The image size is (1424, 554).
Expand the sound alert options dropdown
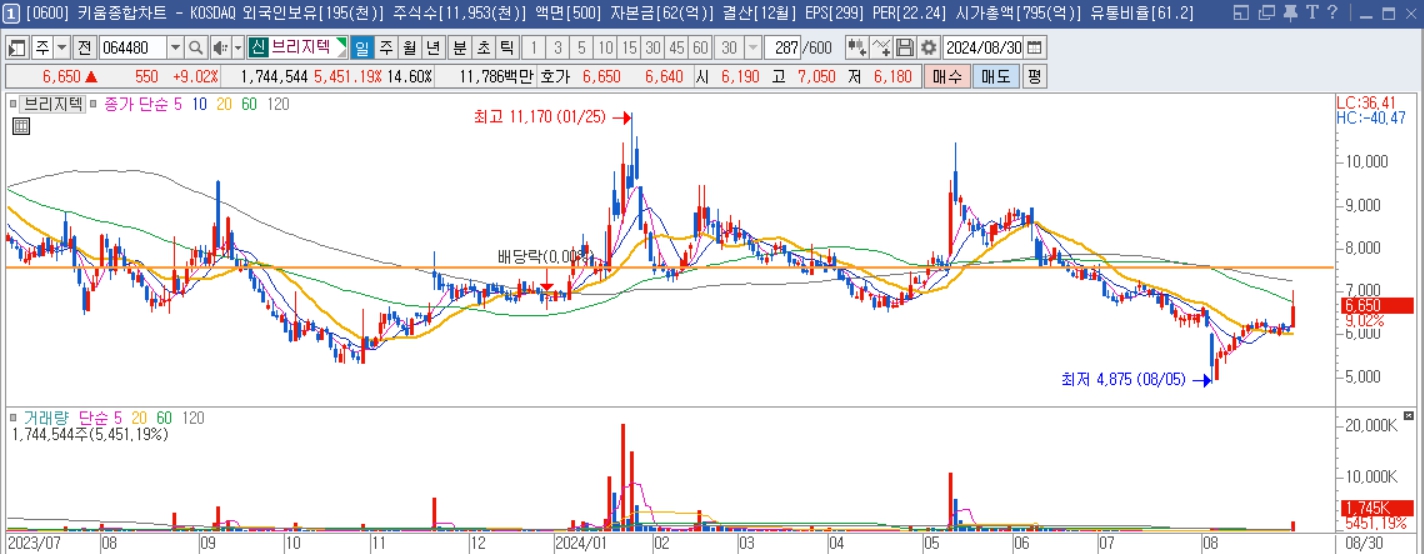point(238,48)
